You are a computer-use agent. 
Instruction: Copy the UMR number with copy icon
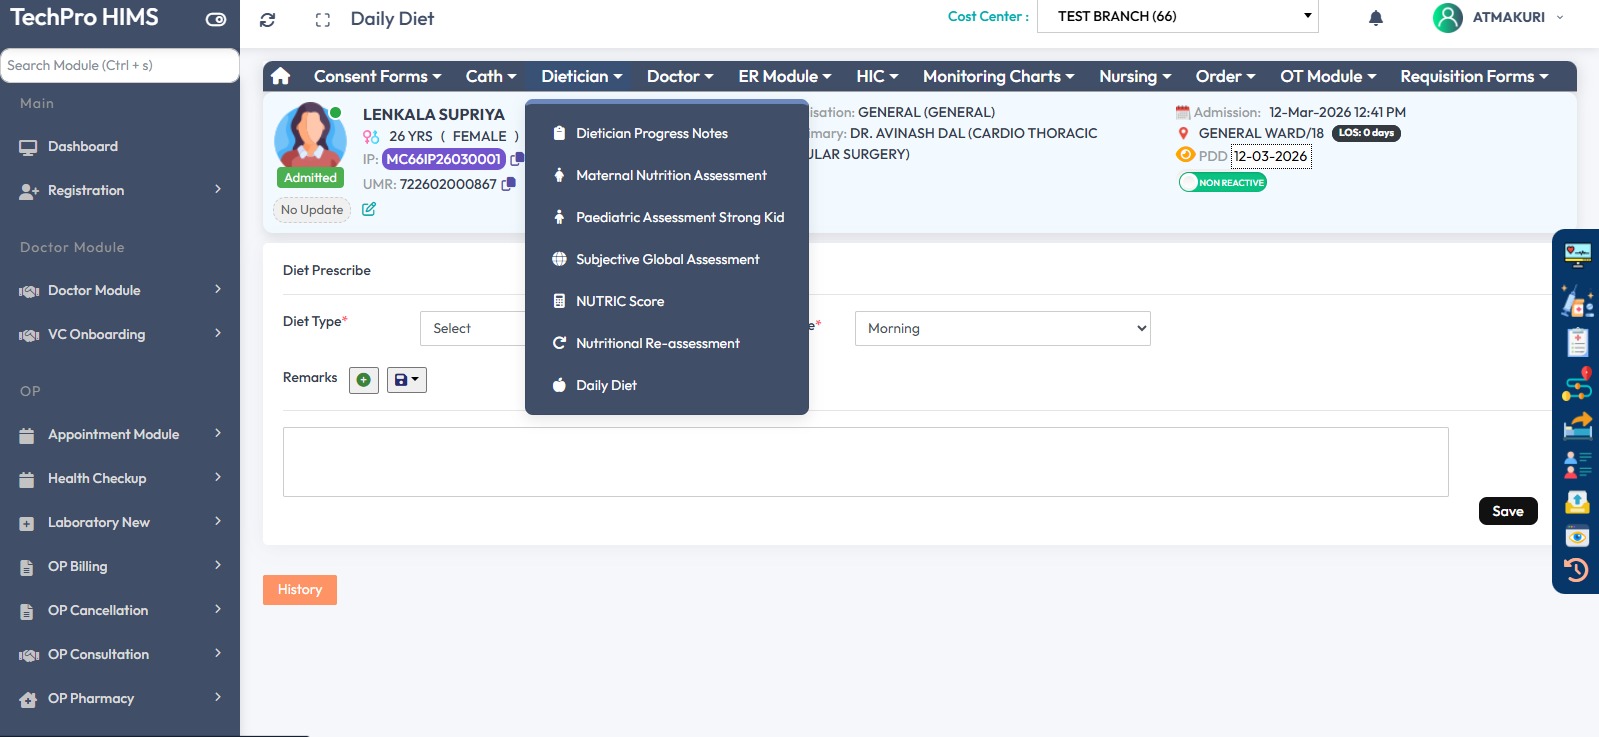pyautogui.click(x=509, y=184)
